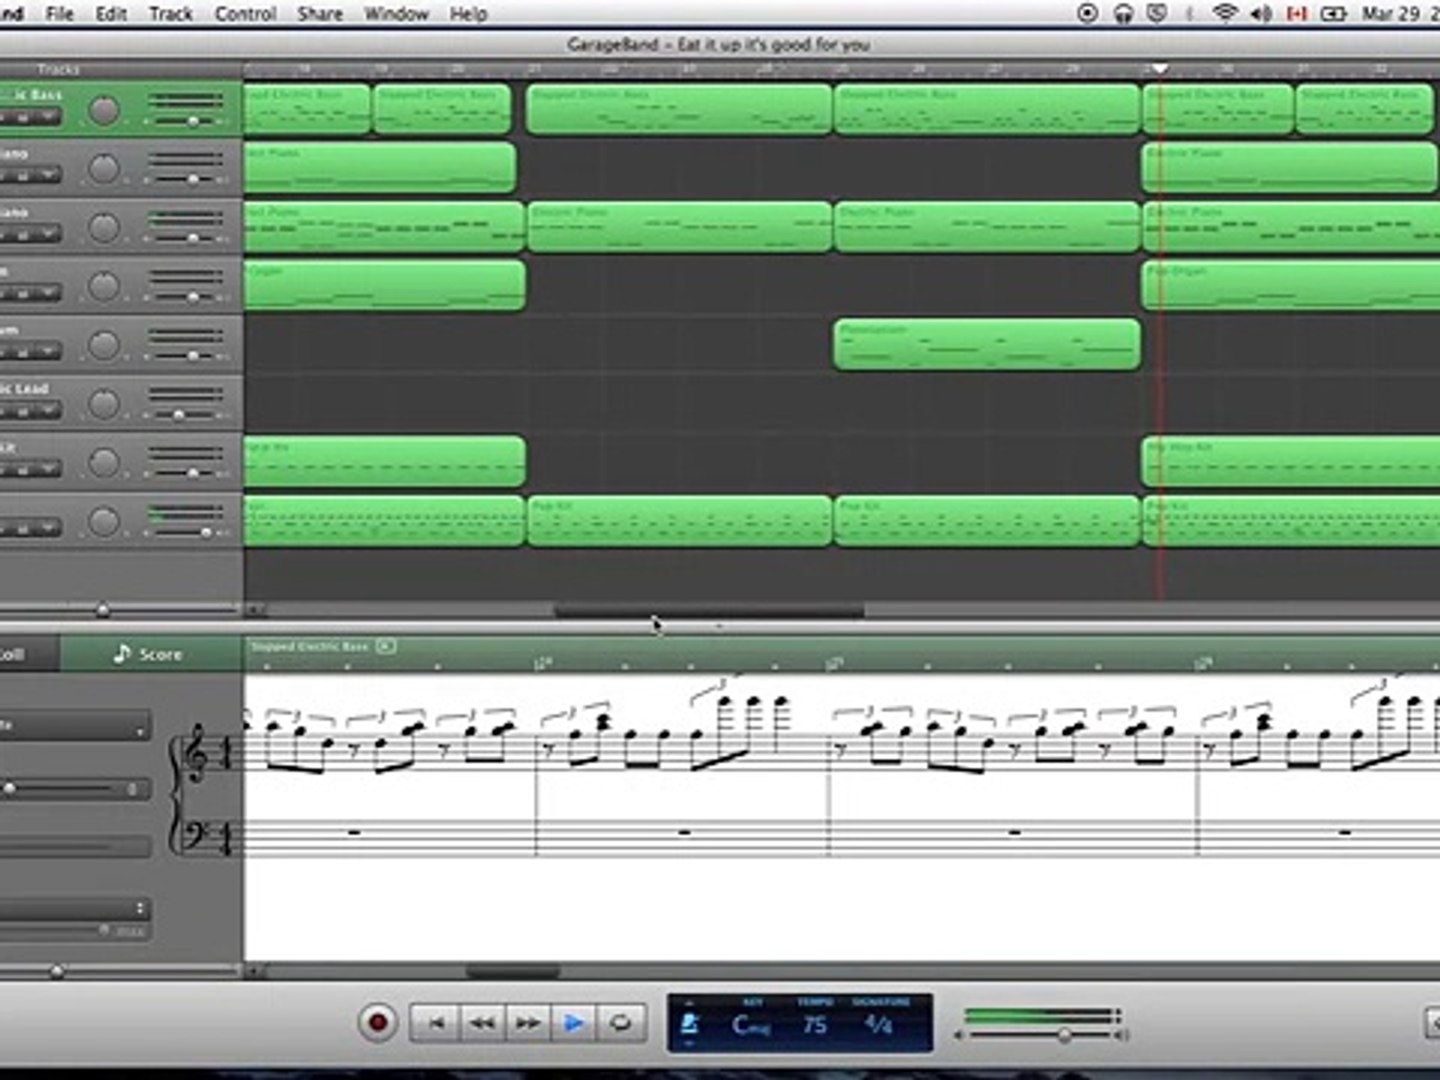Click the tempo value 75
Viewport: 1440px width, 1080px height.
(815, 1025)
